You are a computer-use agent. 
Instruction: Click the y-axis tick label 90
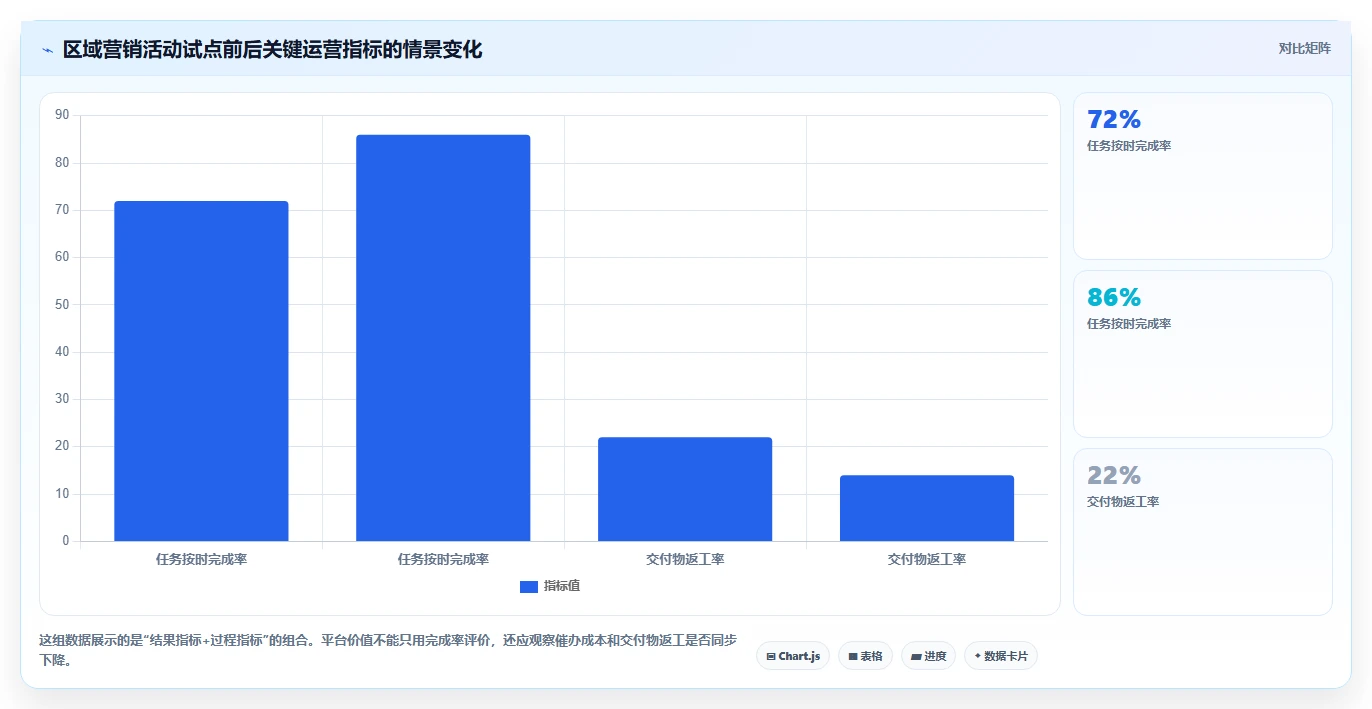(x=62, y=115)
